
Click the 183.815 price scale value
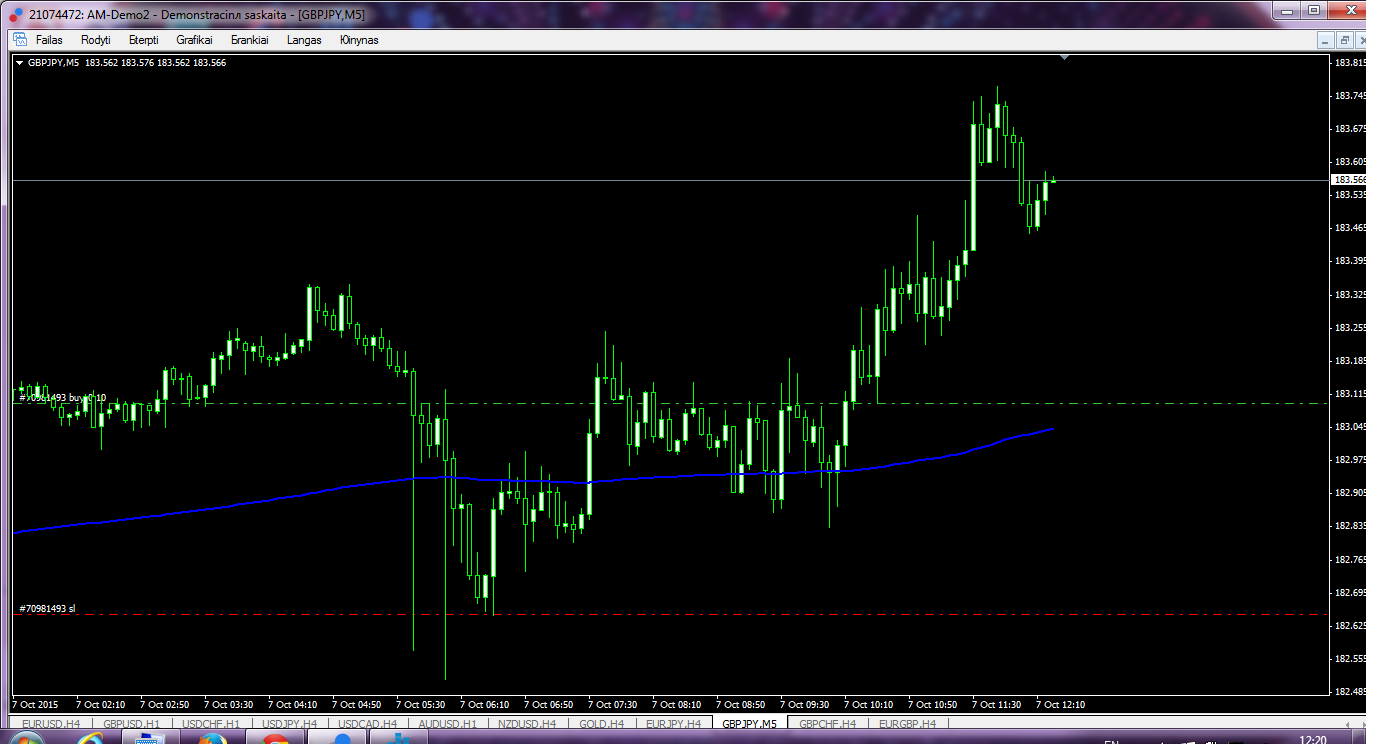pyautogui.click(x=1350, y=62)
